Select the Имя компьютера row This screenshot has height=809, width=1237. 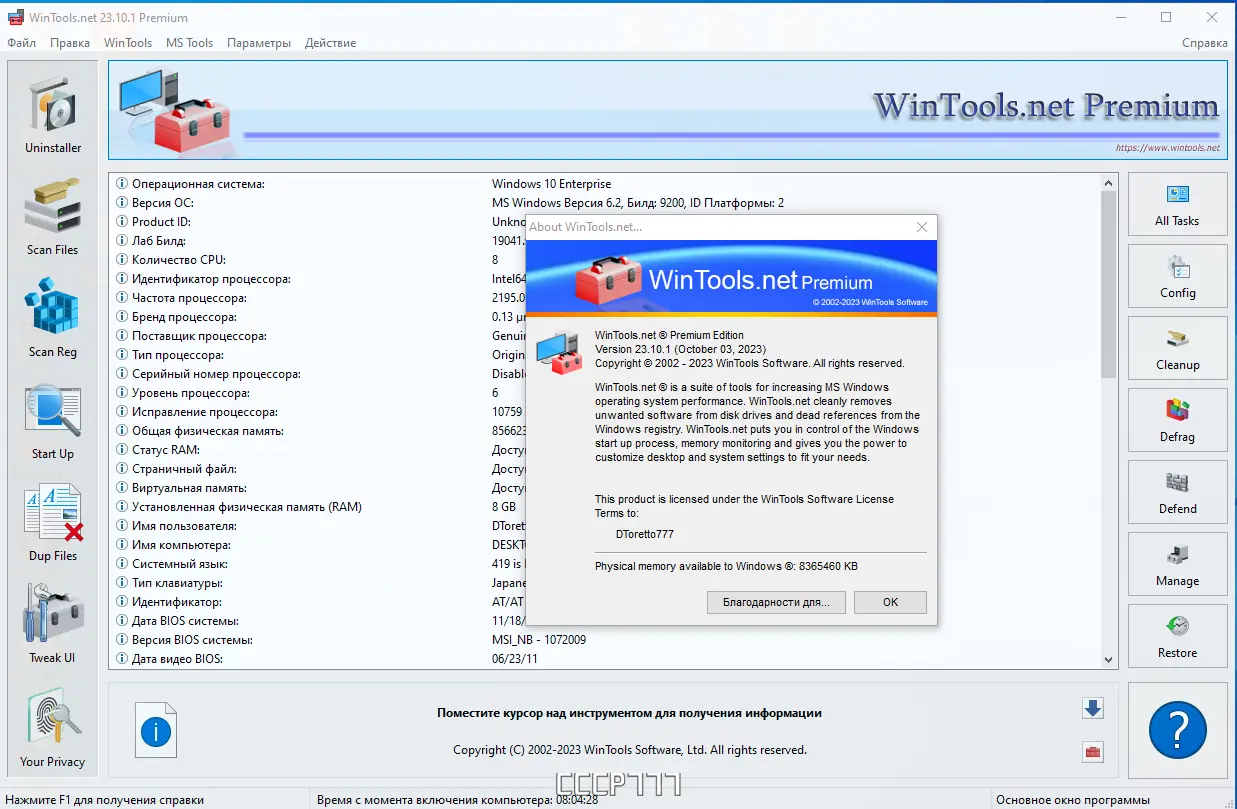pyautogui.click(x=604, y=545)
